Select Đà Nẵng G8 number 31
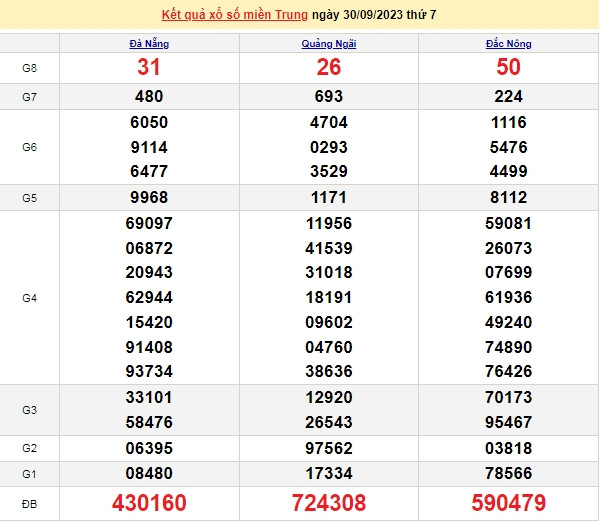Screen dimensions: 602x521 tap(149, 67)
